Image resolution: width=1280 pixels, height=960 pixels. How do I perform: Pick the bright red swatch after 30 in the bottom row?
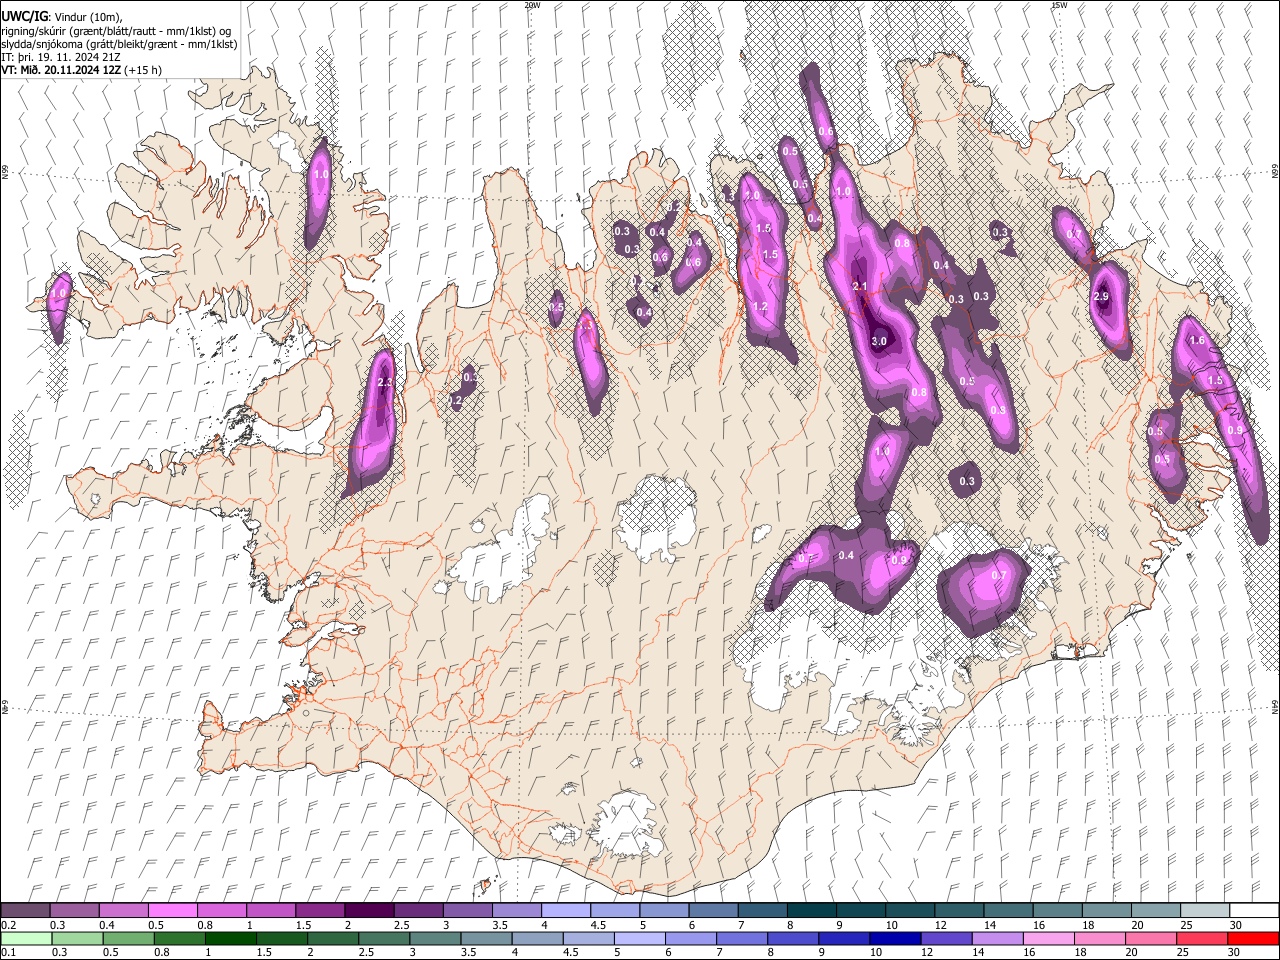[1253, 938]
